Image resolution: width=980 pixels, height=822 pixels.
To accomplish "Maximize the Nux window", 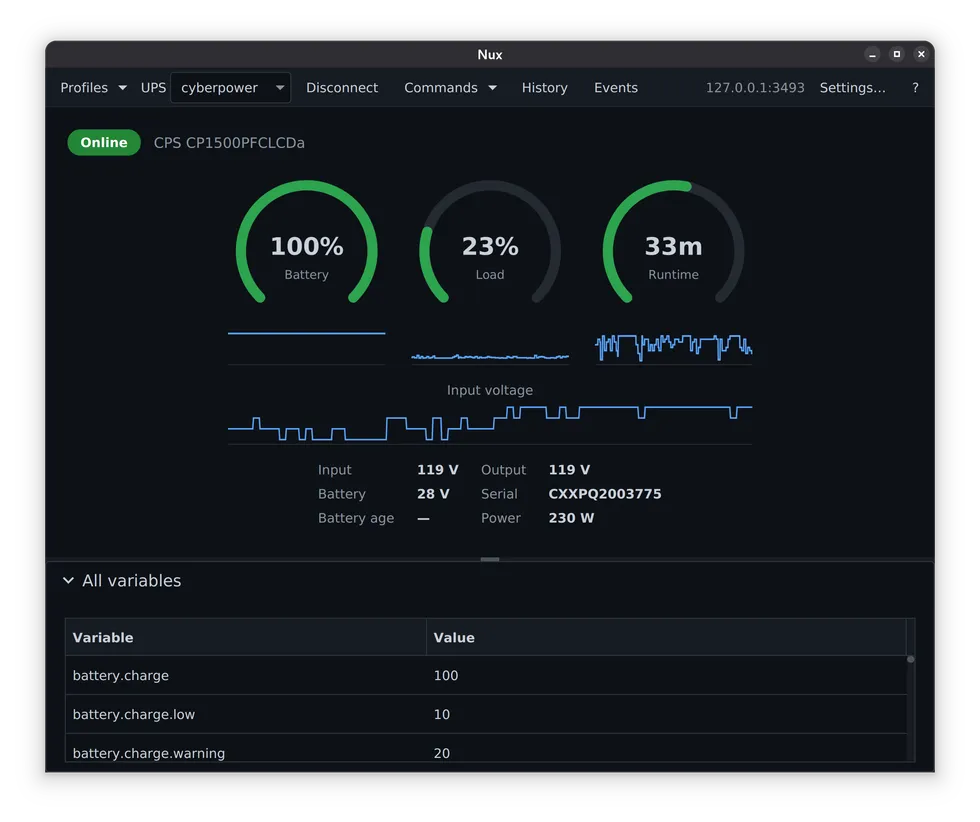I will pos(897,54).
